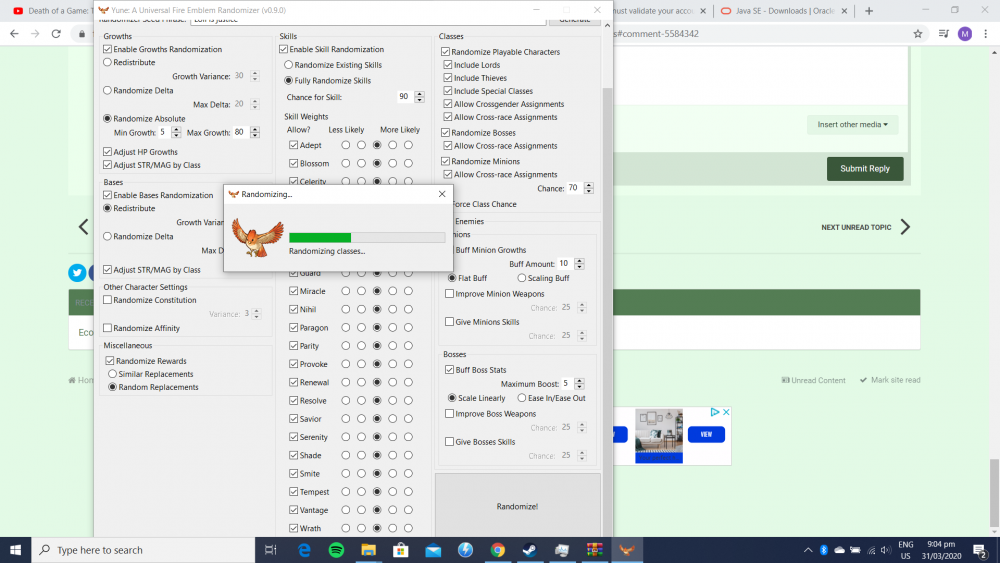Check Give Bosses Skills
Image resolution: width=1000 pixels, height=563 pixels.
(450, 442)
